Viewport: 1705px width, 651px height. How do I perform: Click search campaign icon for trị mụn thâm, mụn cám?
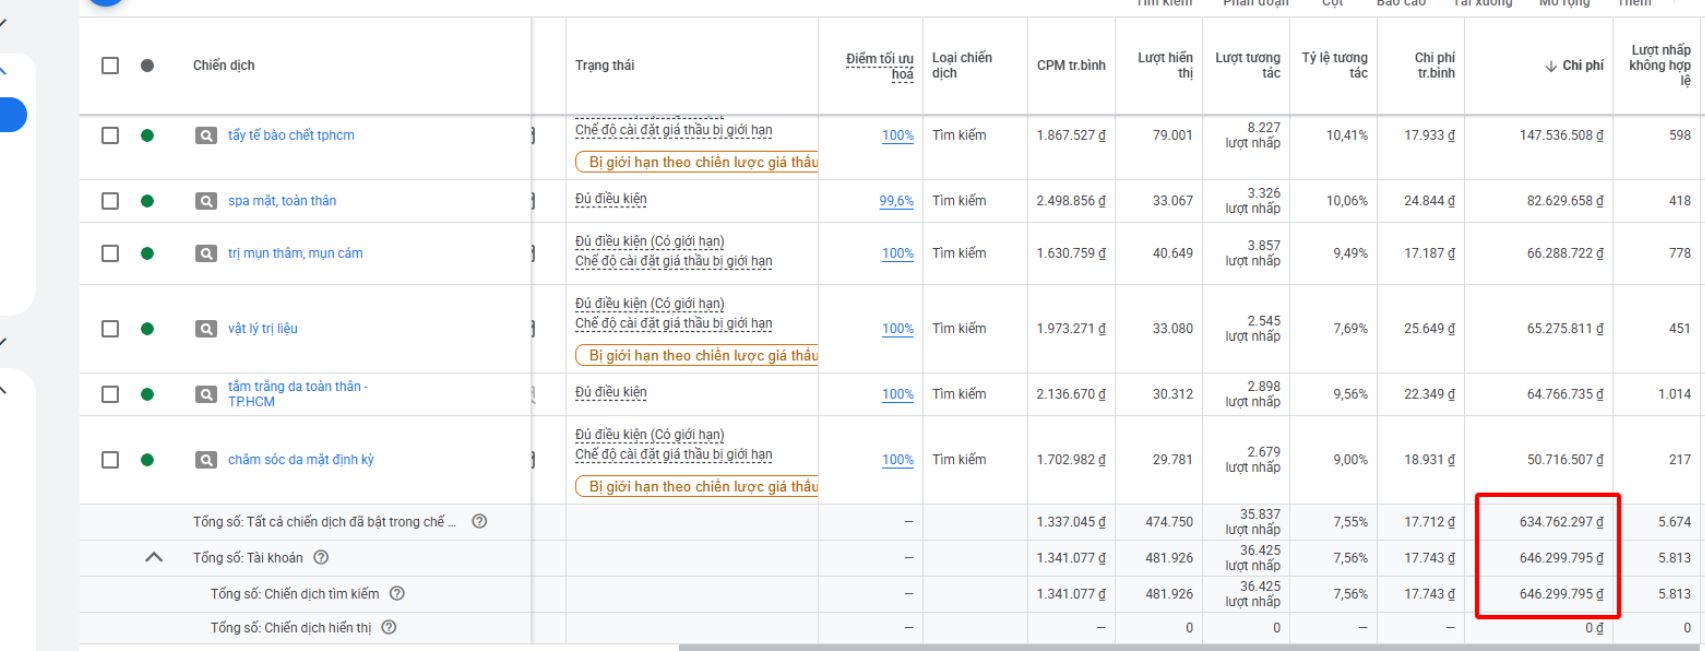[x=206, y=254]
